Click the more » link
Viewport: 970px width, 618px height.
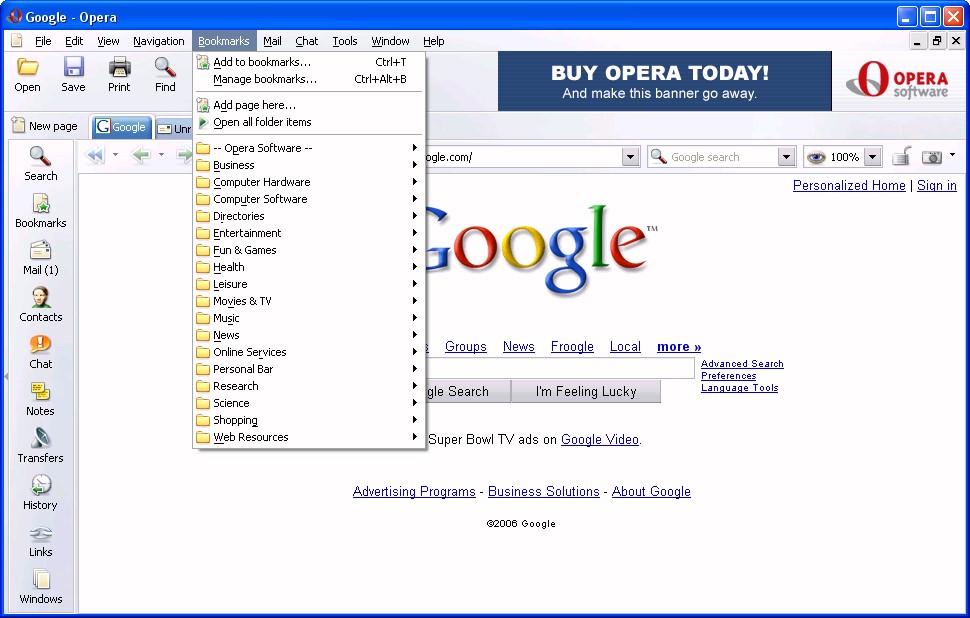tap(679, 346)
